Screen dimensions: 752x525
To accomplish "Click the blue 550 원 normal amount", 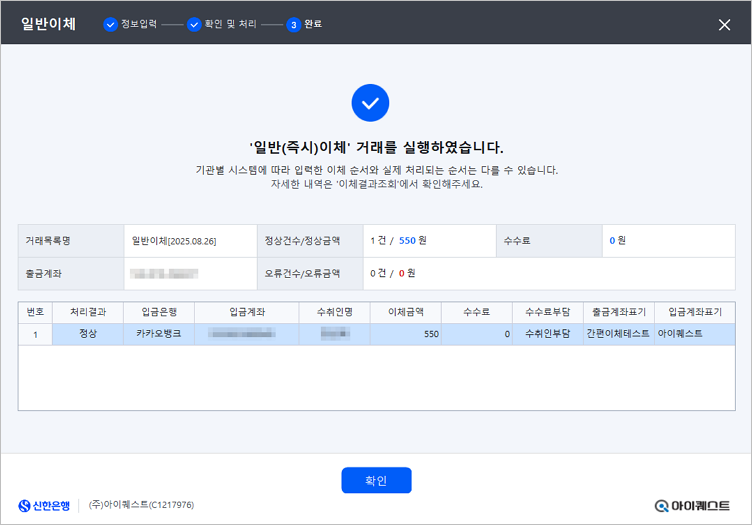I will 413,241.
